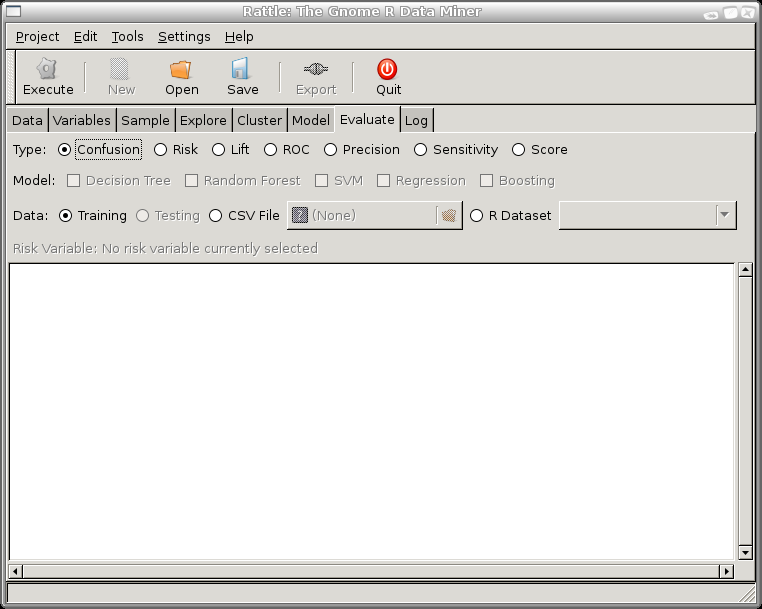Choose Testing as the data source
Image resolution: width=762 pixels, height=609 pixels.
click(142, 215)
